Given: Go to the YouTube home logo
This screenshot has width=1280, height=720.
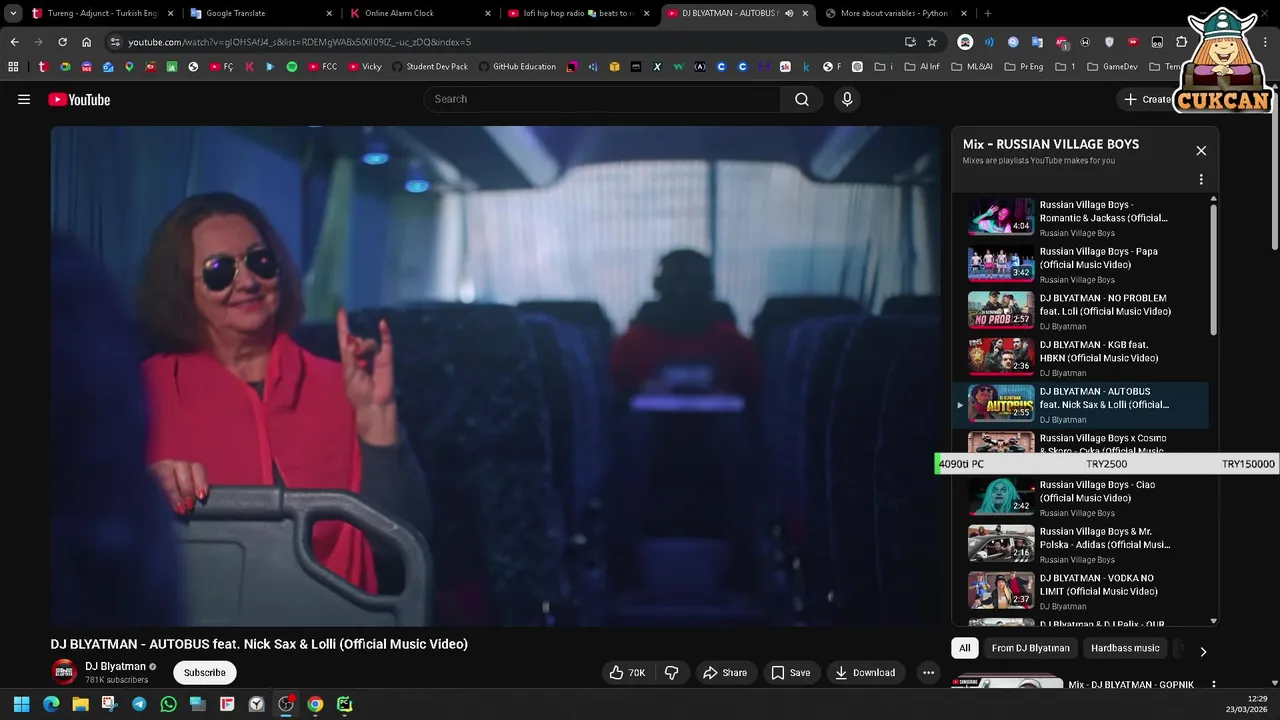Looking at the screenshot, I should (79, 99).
